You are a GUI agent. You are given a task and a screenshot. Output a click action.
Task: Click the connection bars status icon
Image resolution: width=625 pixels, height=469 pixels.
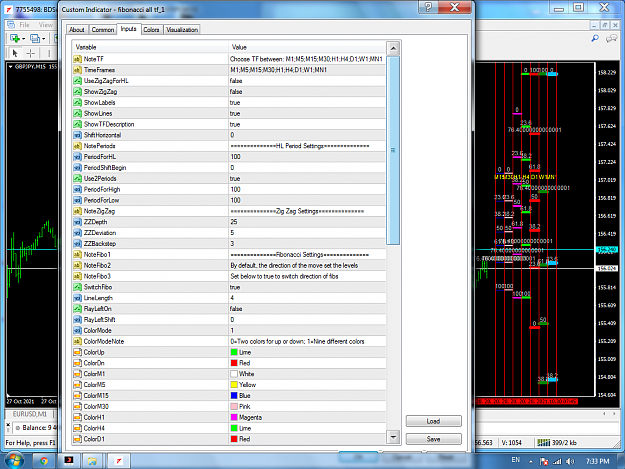pos(543,442)
